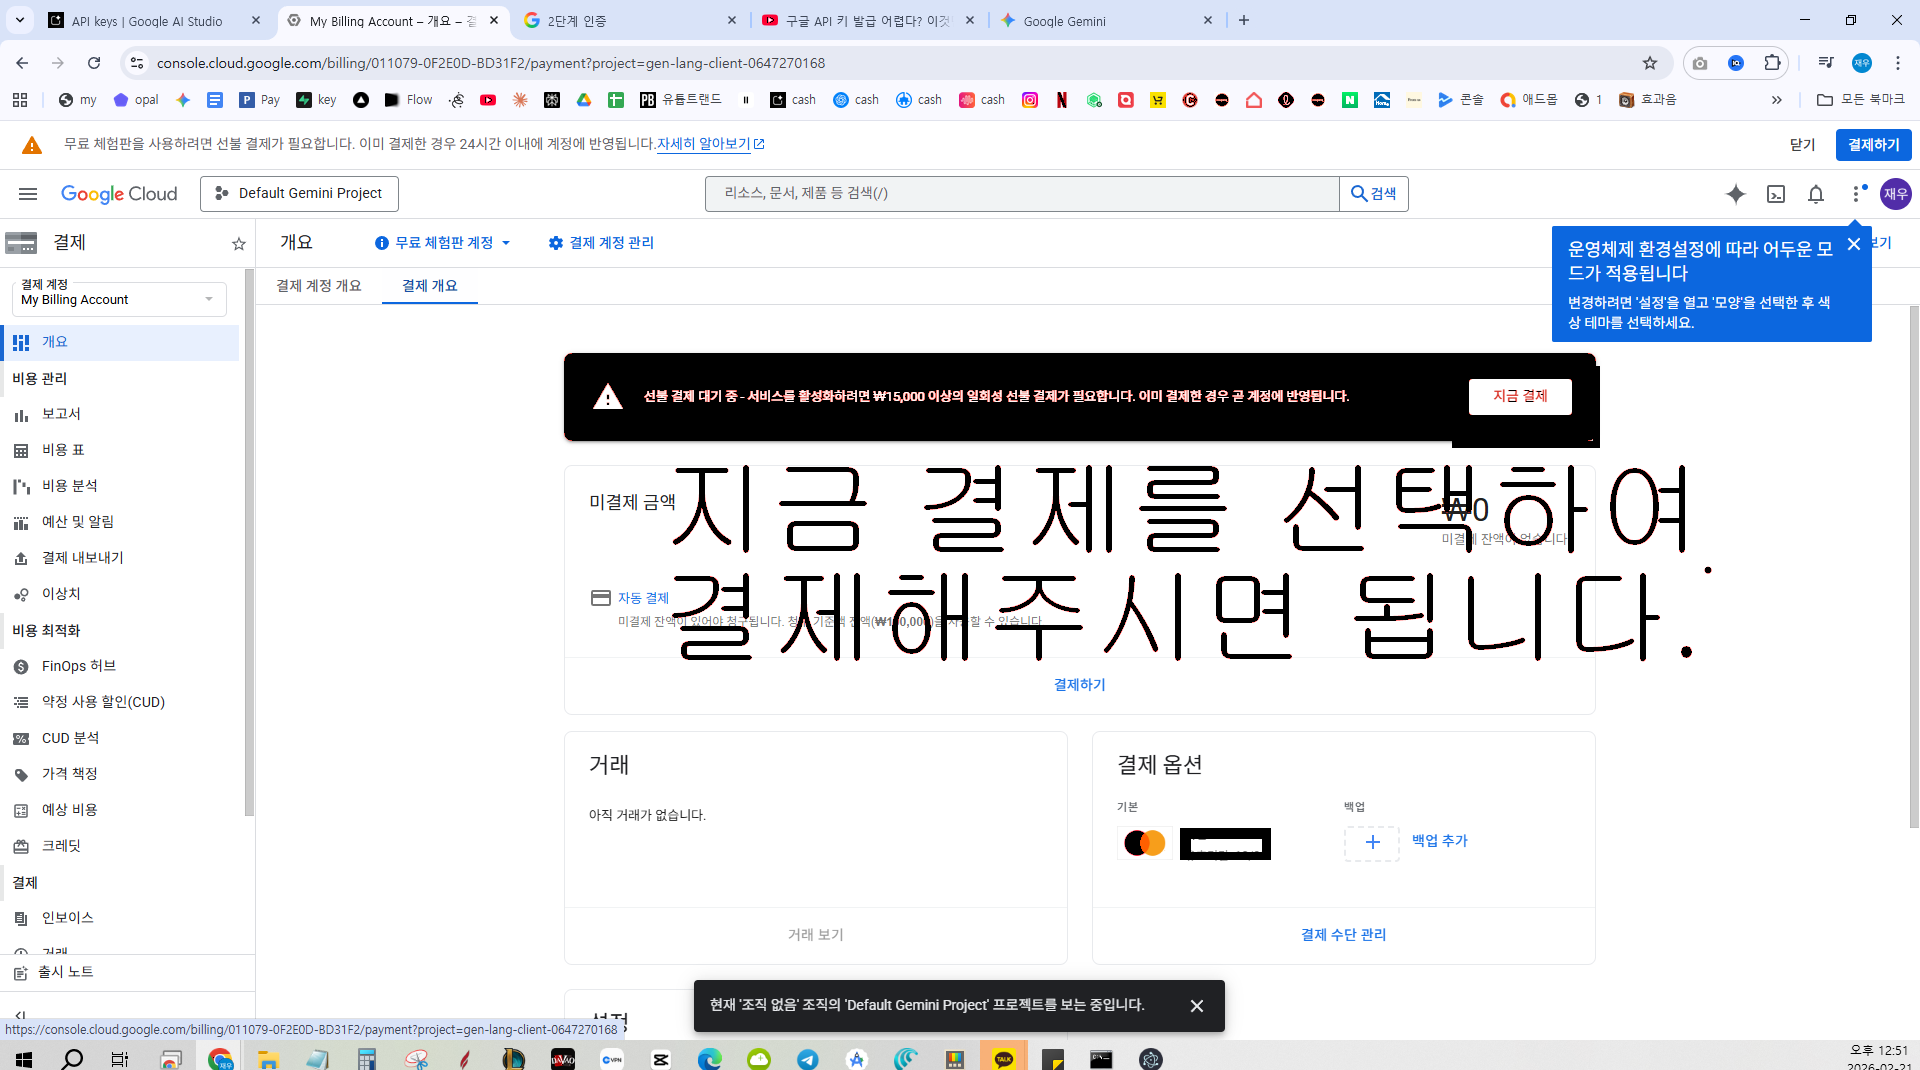
Task: Open notifications bell icon
Action: 1816,194
